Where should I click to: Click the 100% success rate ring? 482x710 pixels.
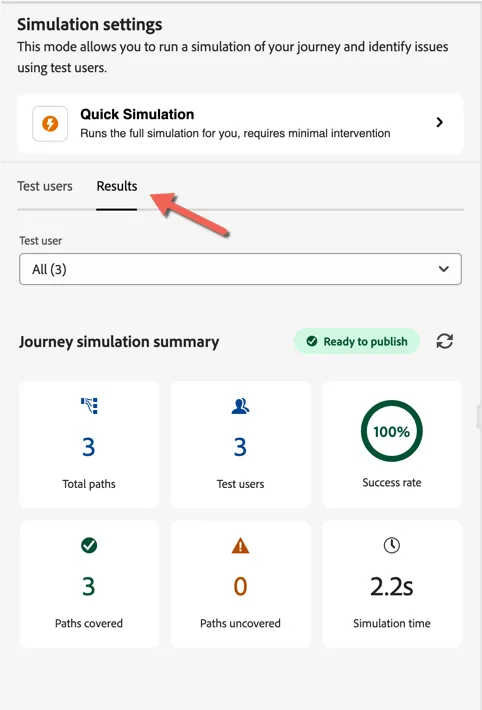coord(392,431)
